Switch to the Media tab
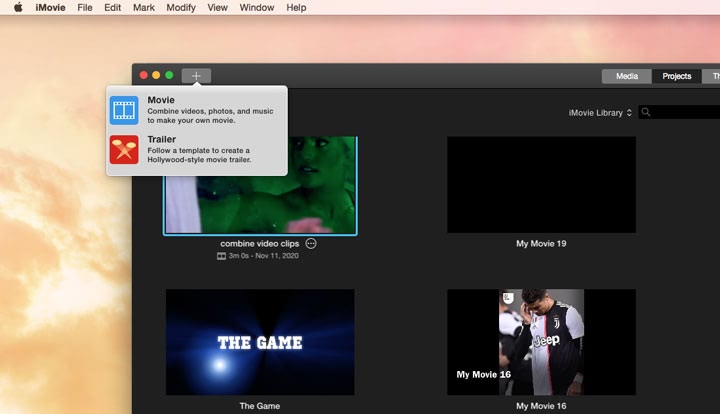Viewport: 720px width, 414px height. point(626,76)
